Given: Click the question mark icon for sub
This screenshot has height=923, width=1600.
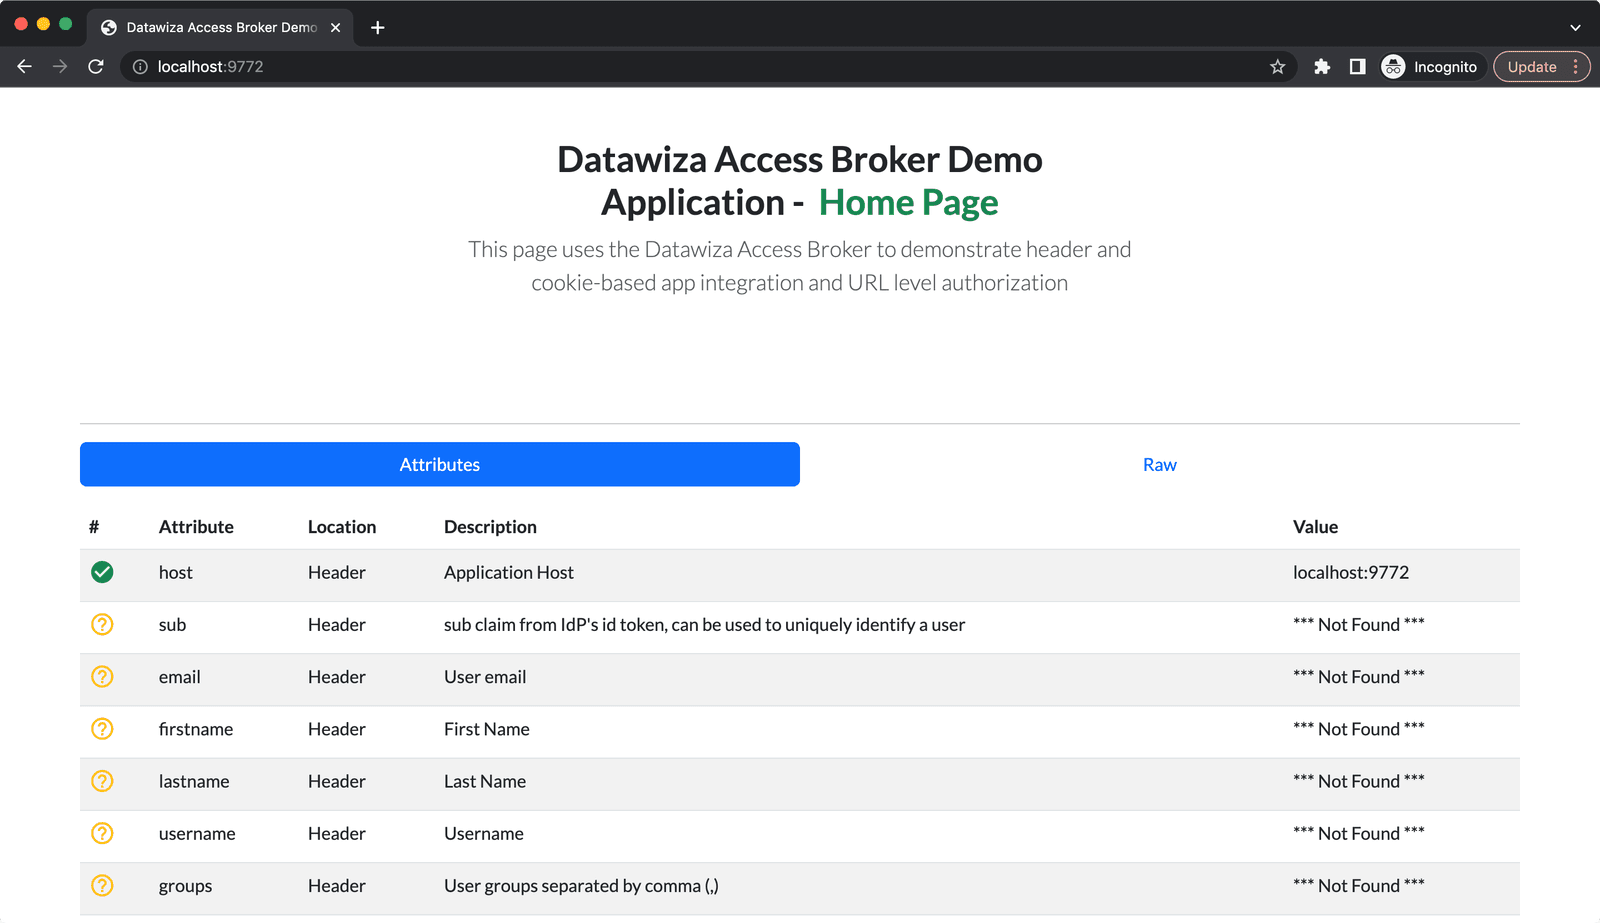Looking at the screenshot, I should coord(102,624).
